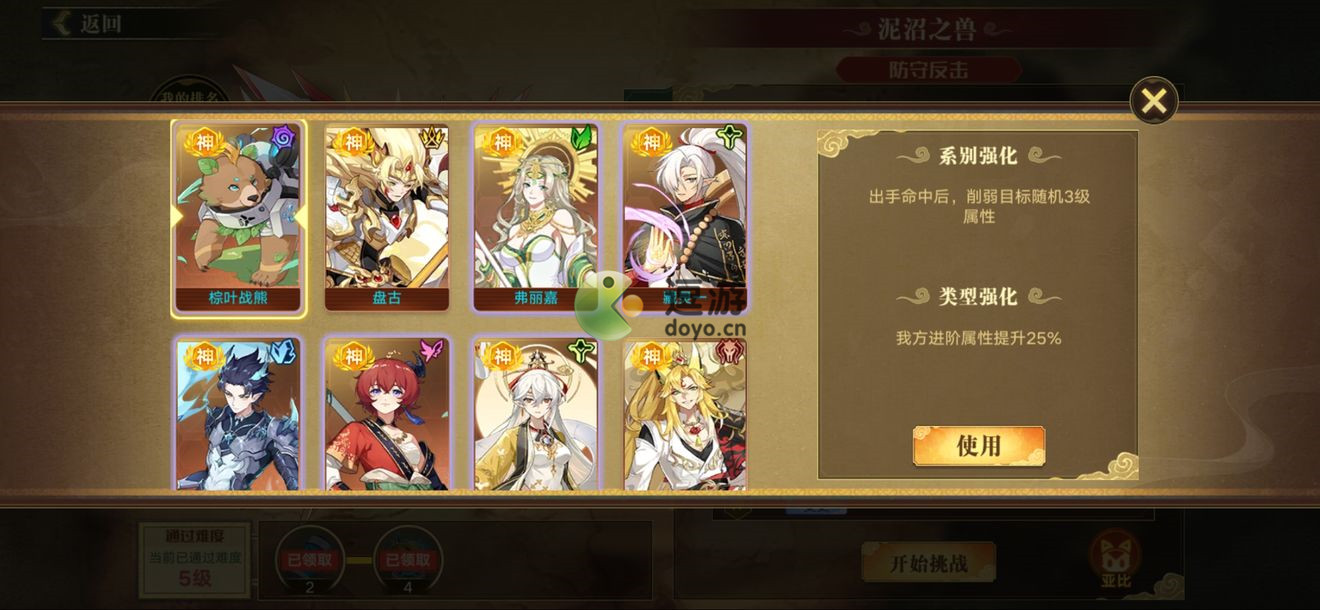Choose the 弗丽嘉 character card
1320x610 pixels.
pyautogui.click(x=536, y=218)
